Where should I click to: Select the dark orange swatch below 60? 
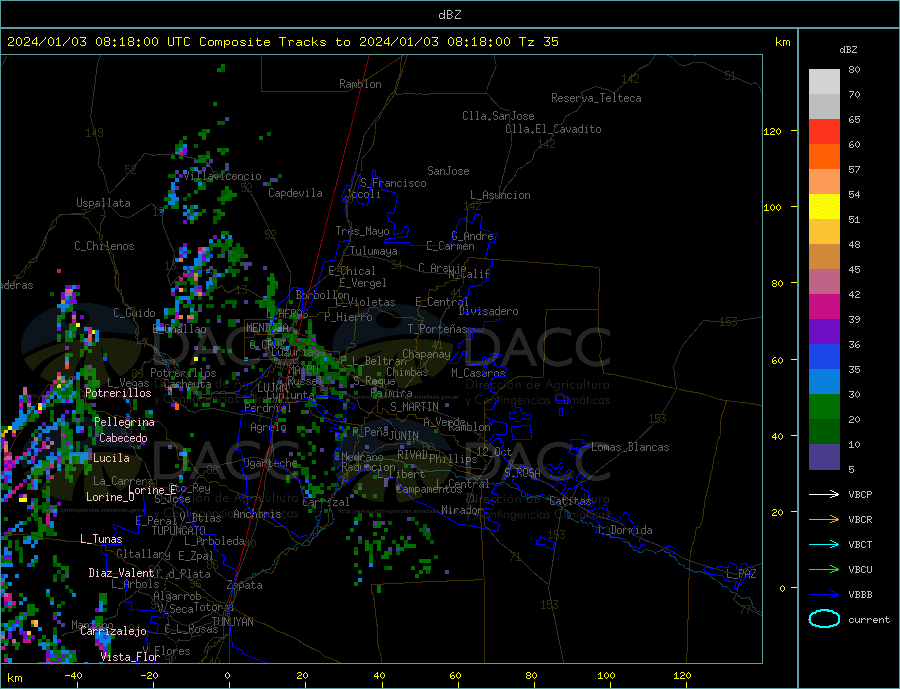pos(824,157)
